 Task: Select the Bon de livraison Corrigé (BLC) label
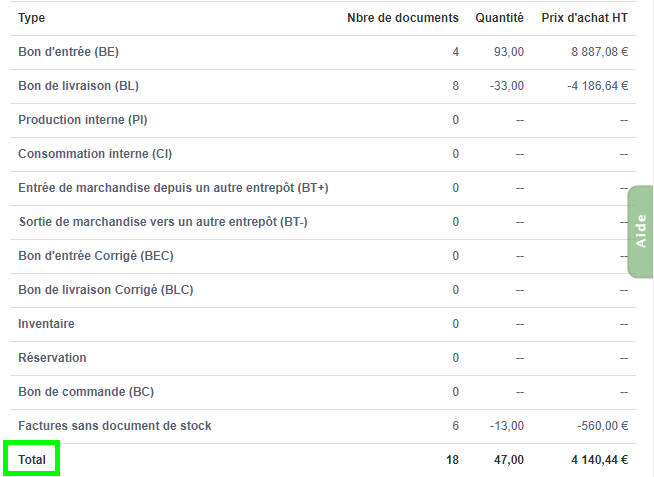pyautogui.click(x=106, y=290)
